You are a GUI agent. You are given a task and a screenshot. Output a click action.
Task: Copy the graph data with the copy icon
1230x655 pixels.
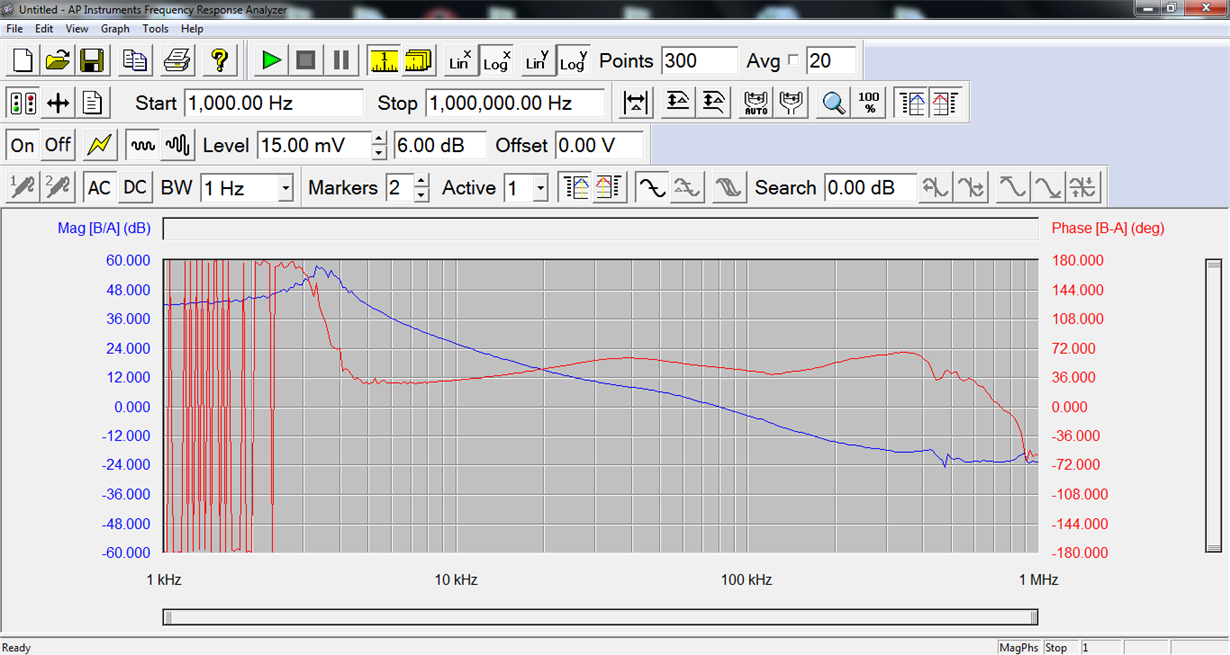(135, 60)
